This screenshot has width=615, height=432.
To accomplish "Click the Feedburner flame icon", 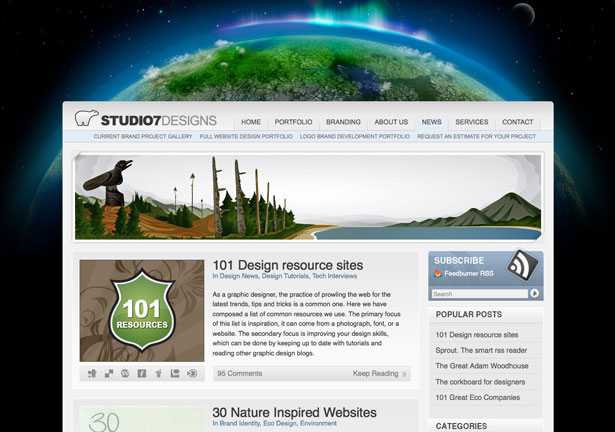I will tap(438, 273).
